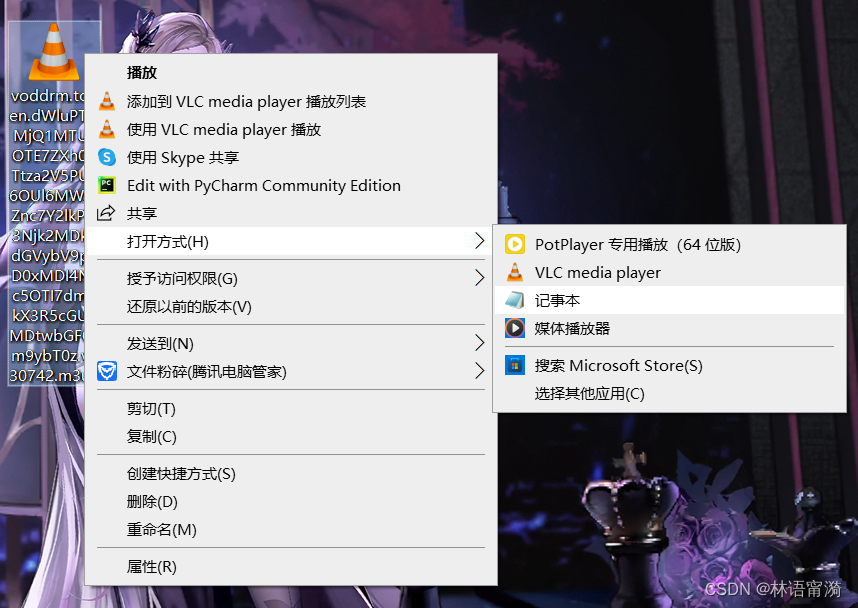The width and height of the screenshot is (858, 608).
Task: Select 删除(D) from the context menu
Action: coord(292,502)
